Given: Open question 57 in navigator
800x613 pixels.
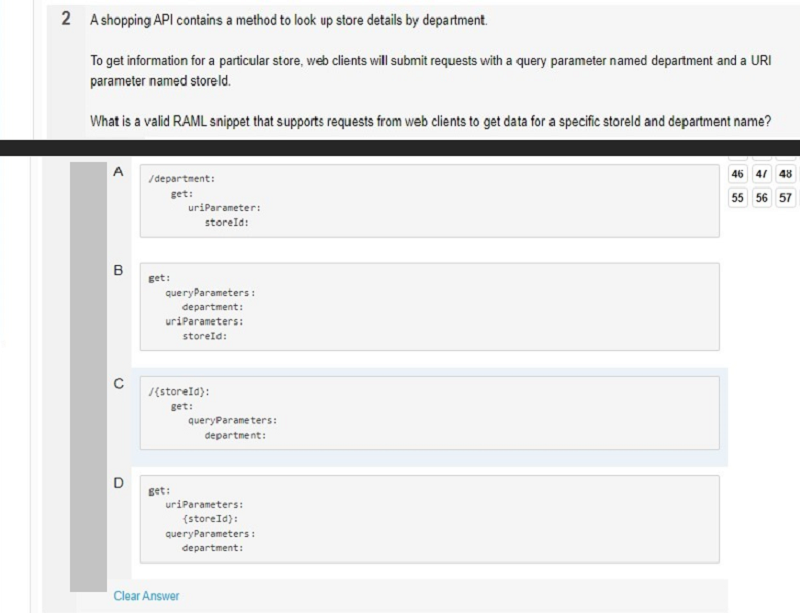Looking at the screenshot, I should 786,198.
